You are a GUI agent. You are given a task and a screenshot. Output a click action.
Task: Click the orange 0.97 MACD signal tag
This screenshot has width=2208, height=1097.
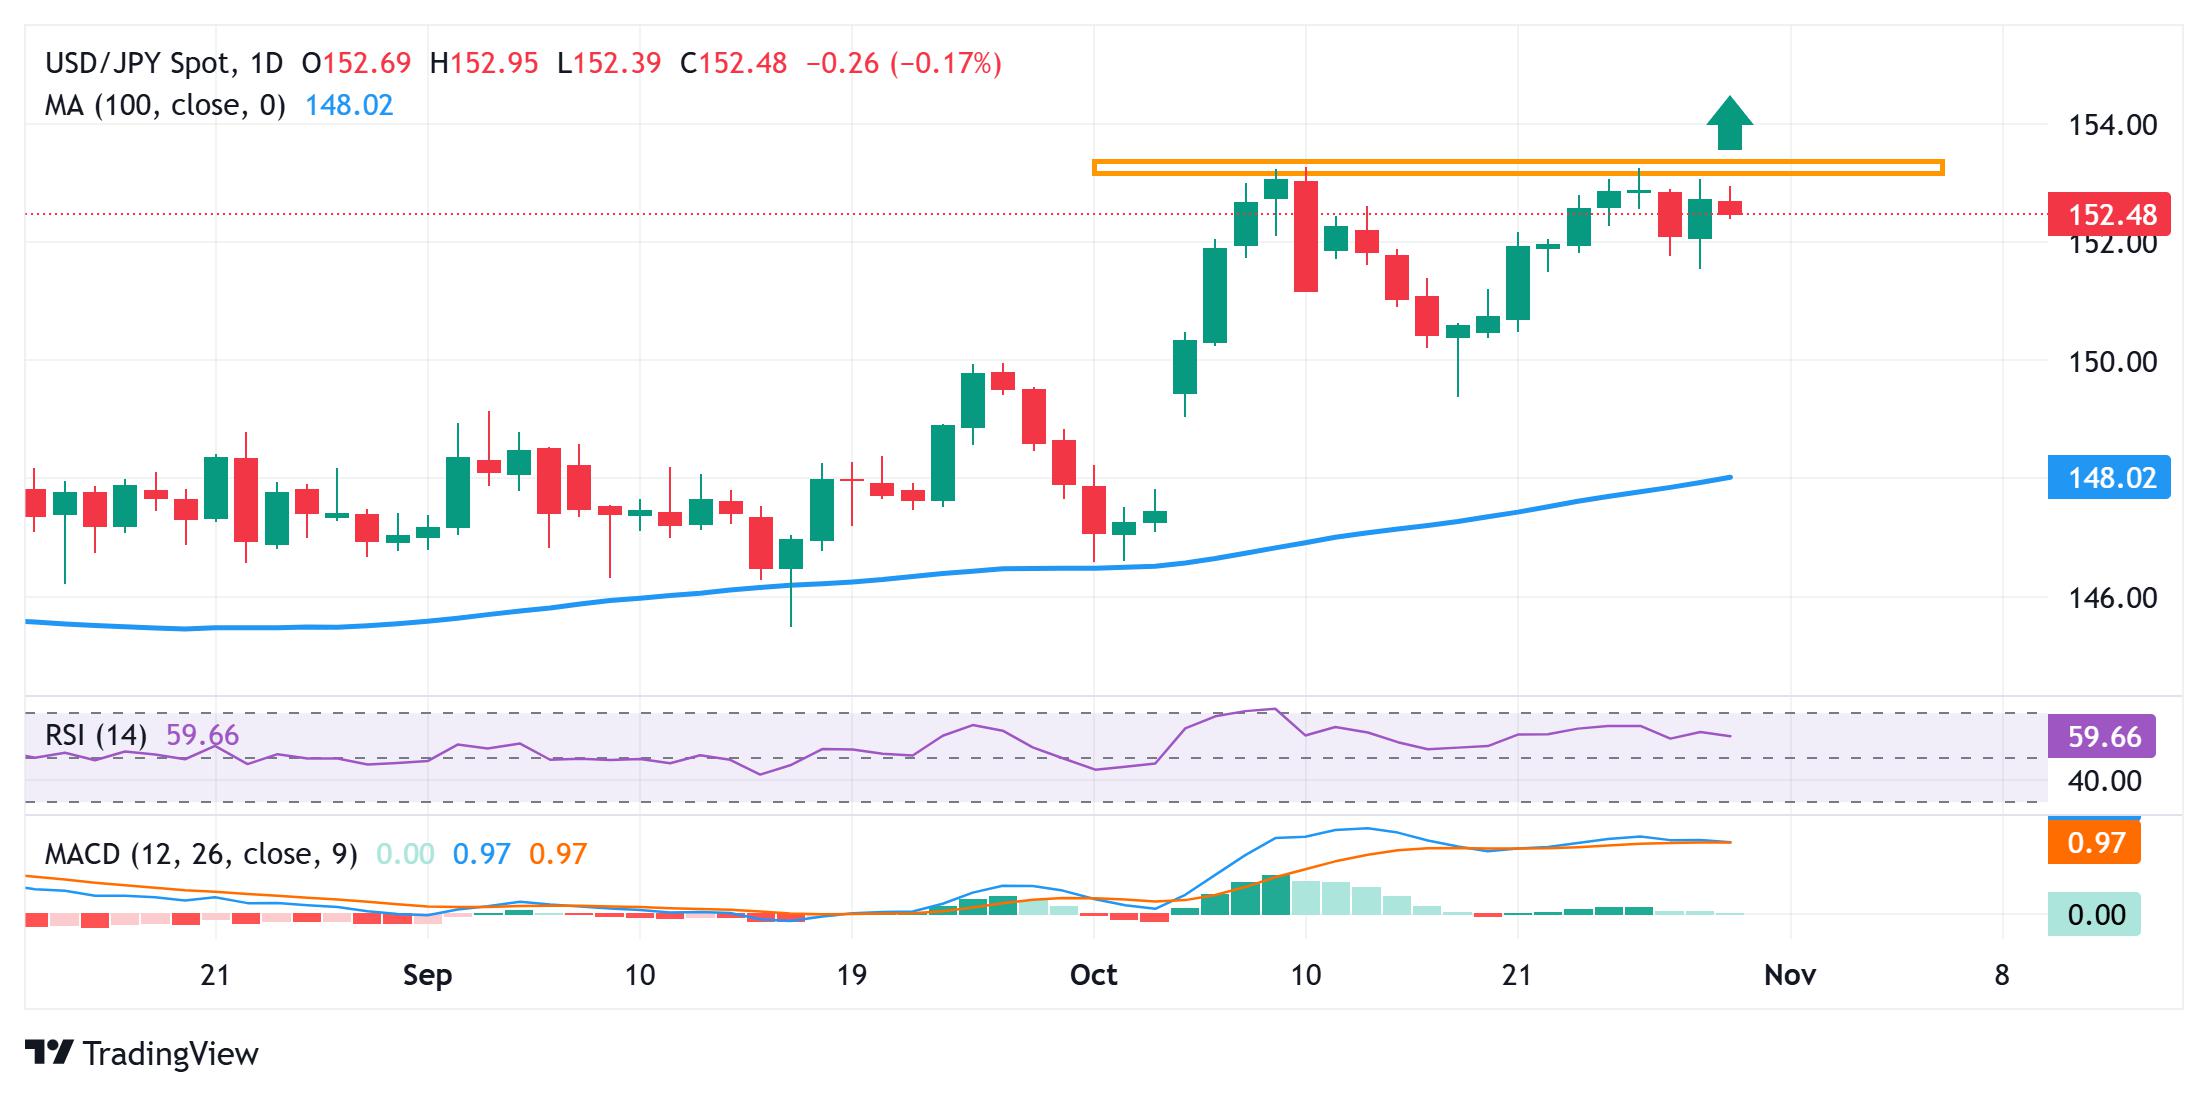pos(2095,843)
